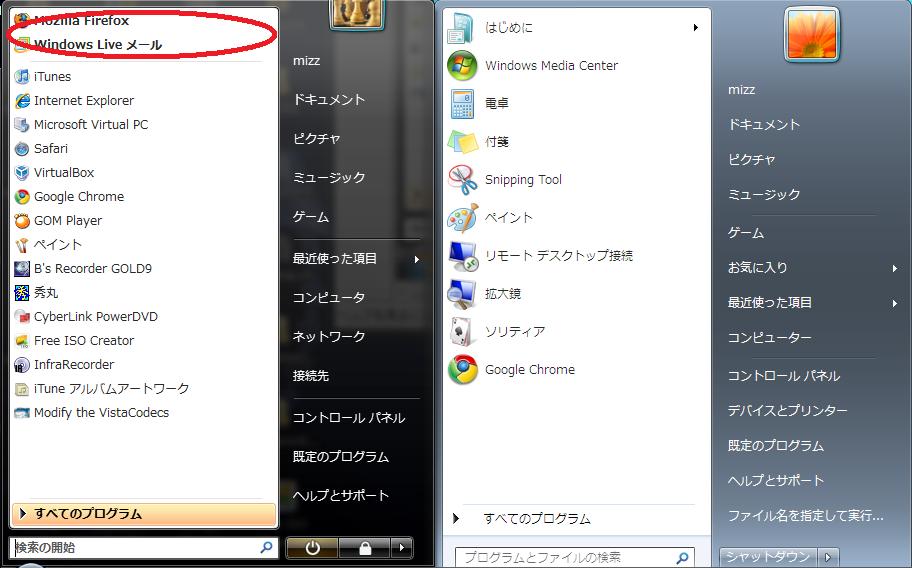The height and width of the screenshot is (568, 912).
Task: Open arrow beside シャットダウン button
Action: tap(828, 557)
